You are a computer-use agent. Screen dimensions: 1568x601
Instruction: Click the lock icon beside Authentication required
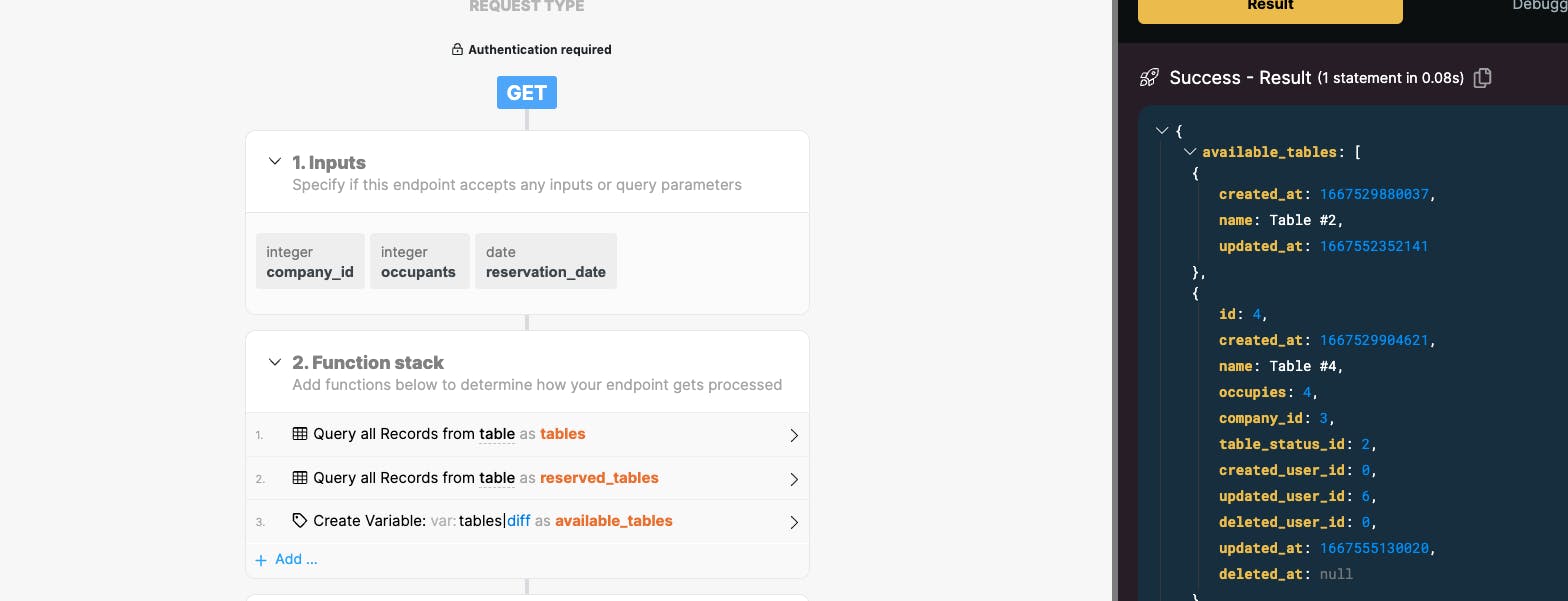(x=457, y=50)
